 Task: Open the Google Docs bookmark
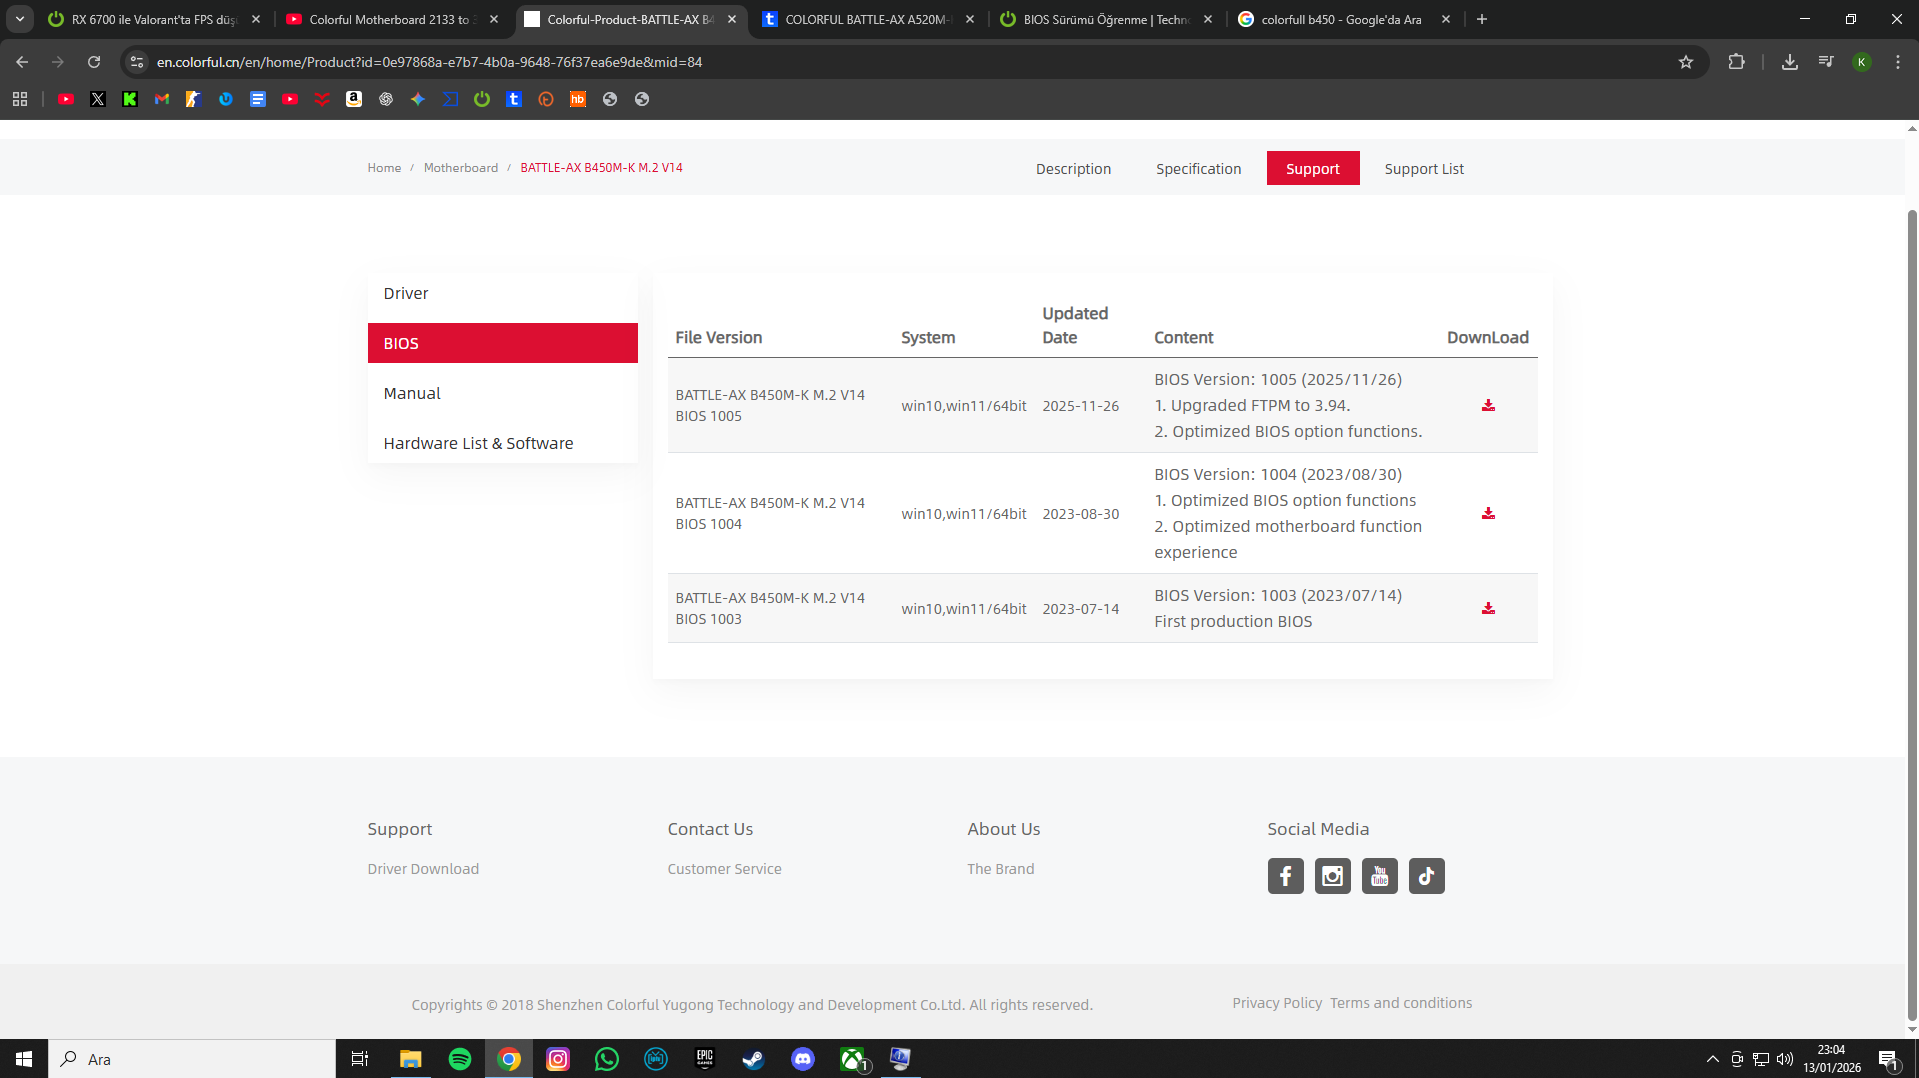[258, 99]
